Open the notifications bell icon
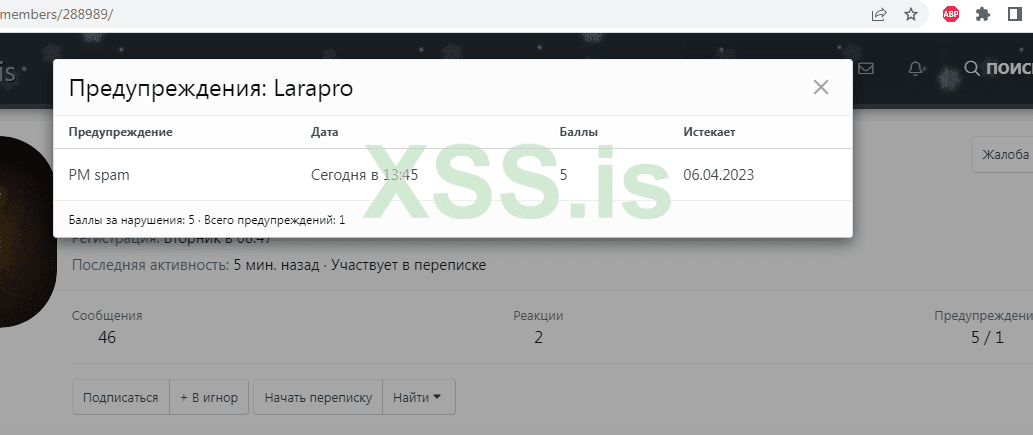1033x435 pixels. (x=915, y=68)
